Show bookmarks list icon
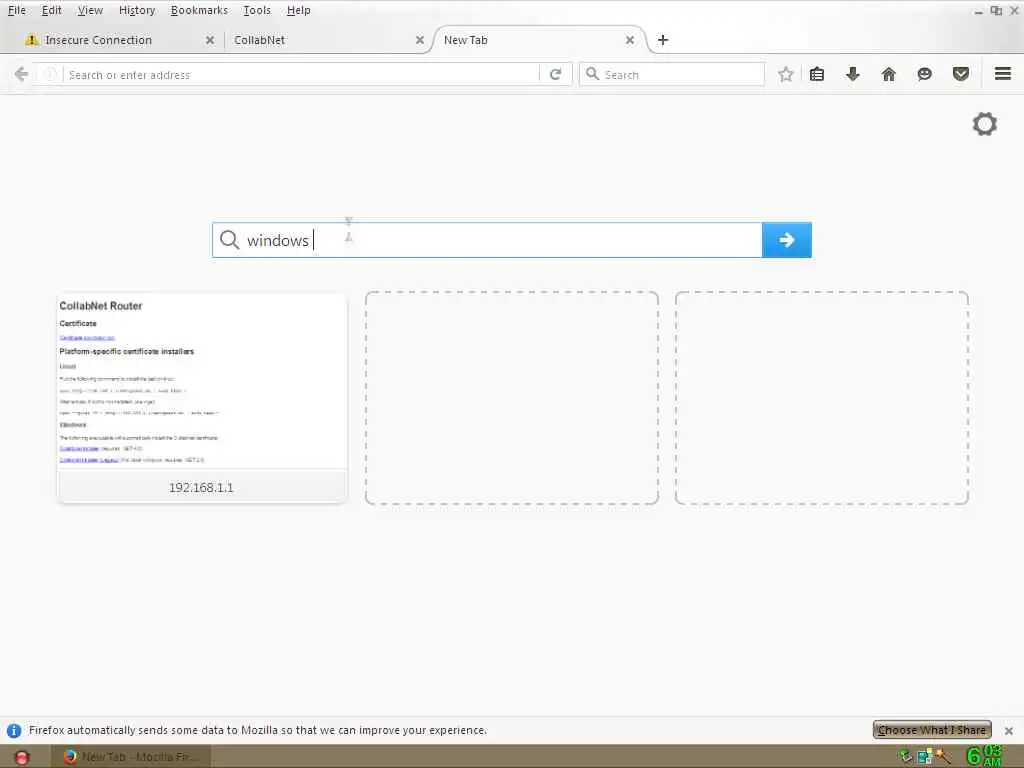The height and width of the screenshot is (768, 1024). click(x=817, y=74)
